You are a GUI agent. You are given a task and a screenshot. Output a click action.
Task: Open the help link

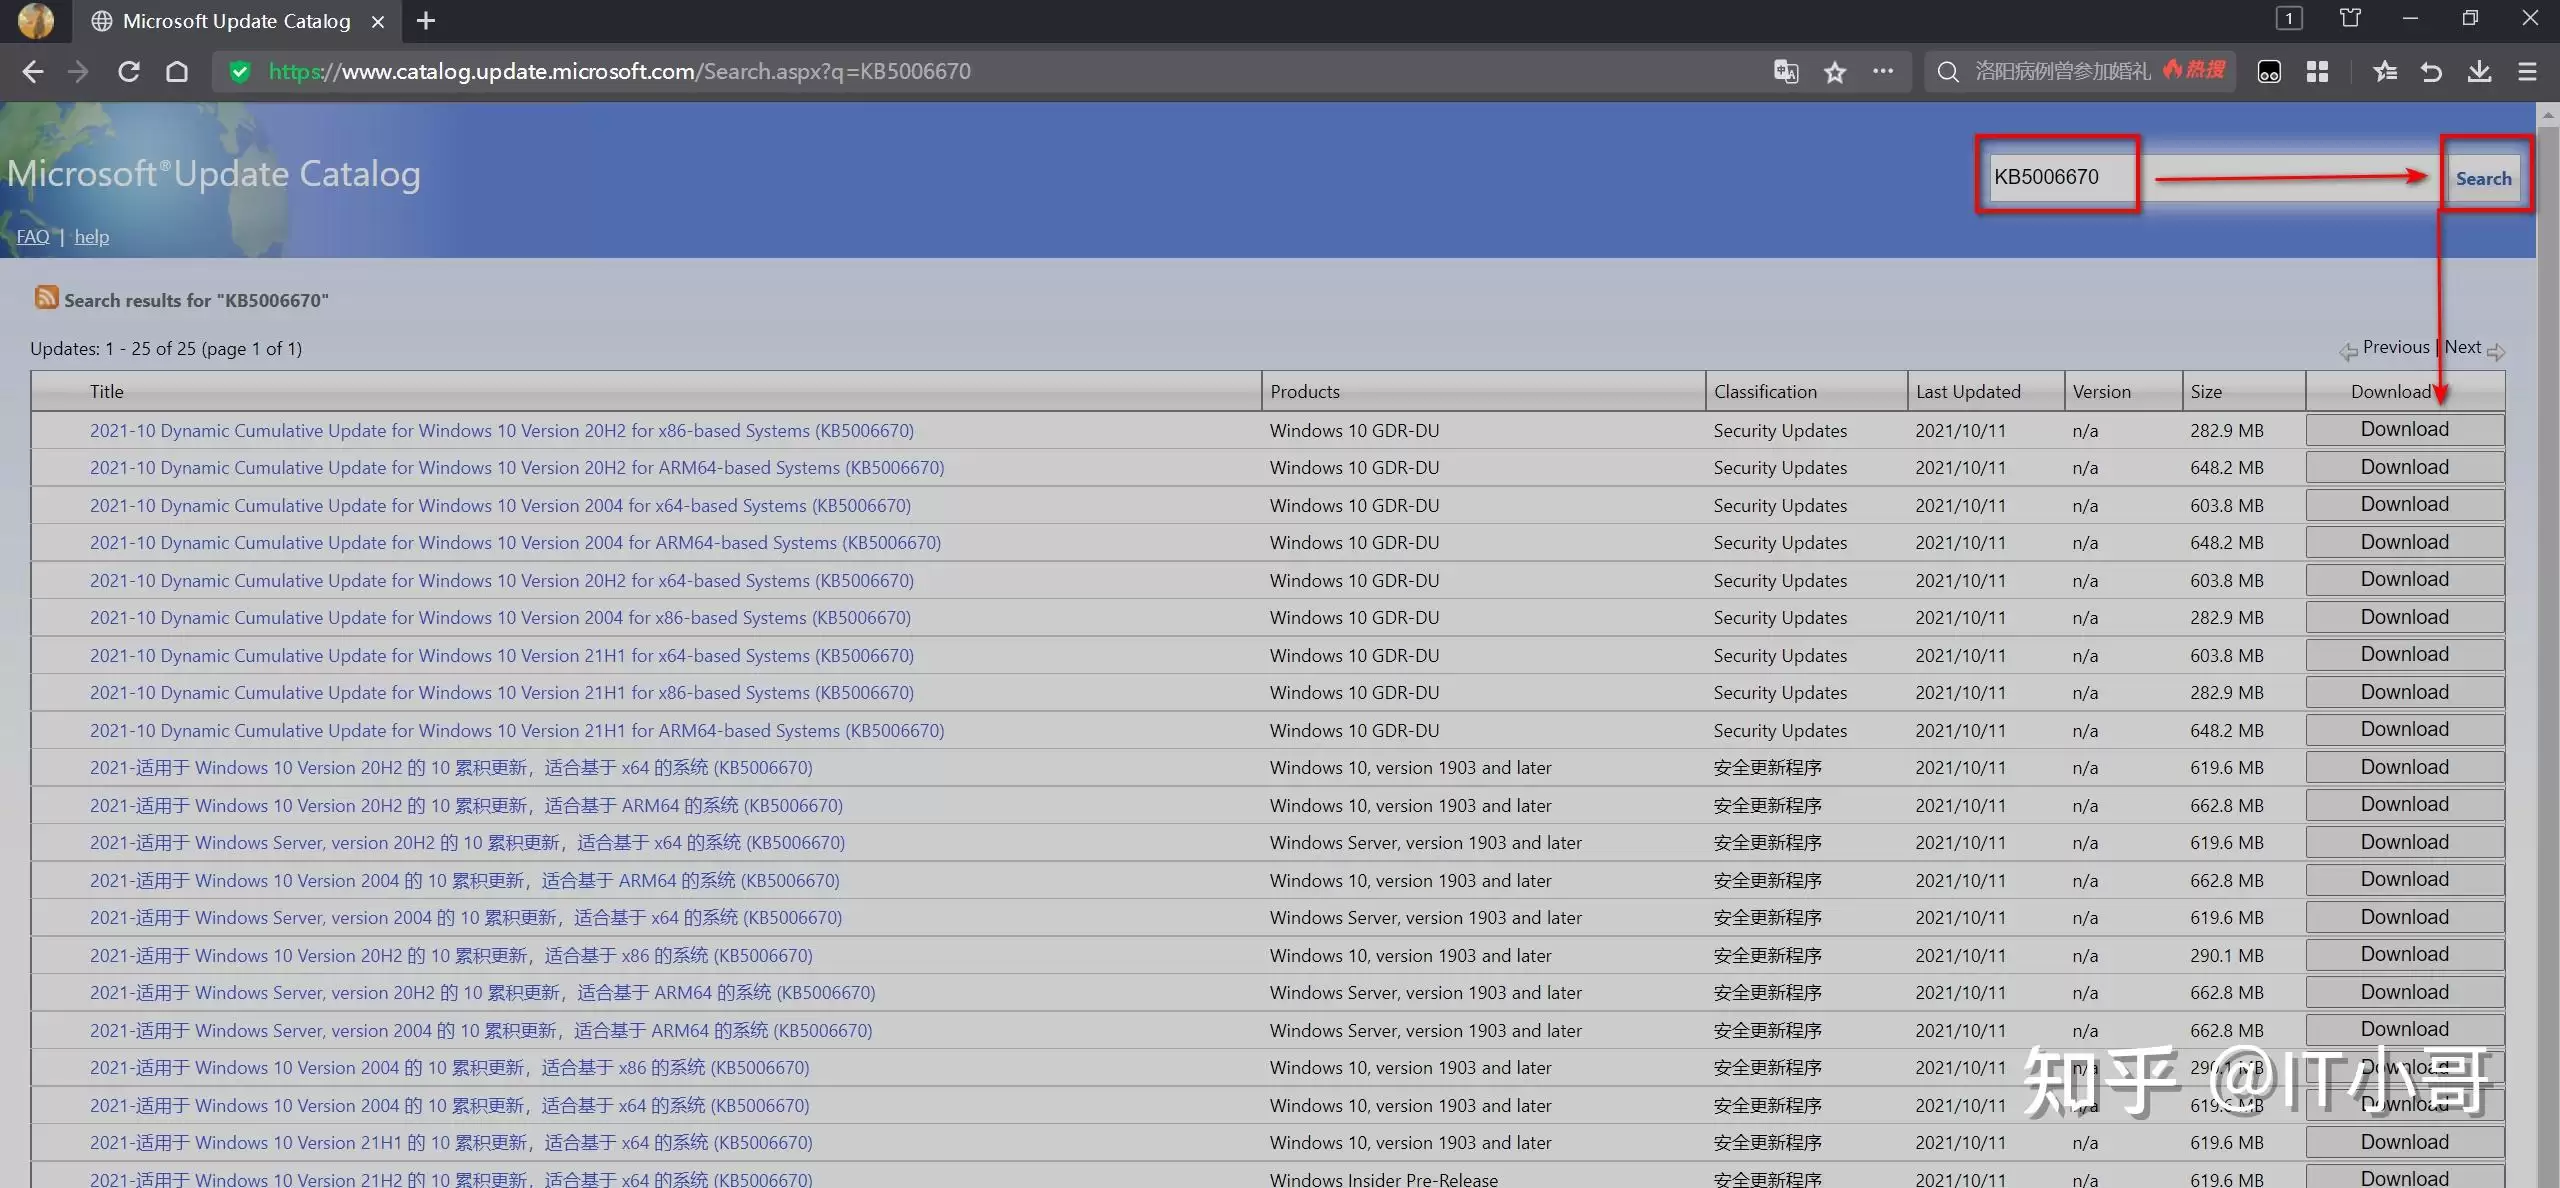[92, 237]
